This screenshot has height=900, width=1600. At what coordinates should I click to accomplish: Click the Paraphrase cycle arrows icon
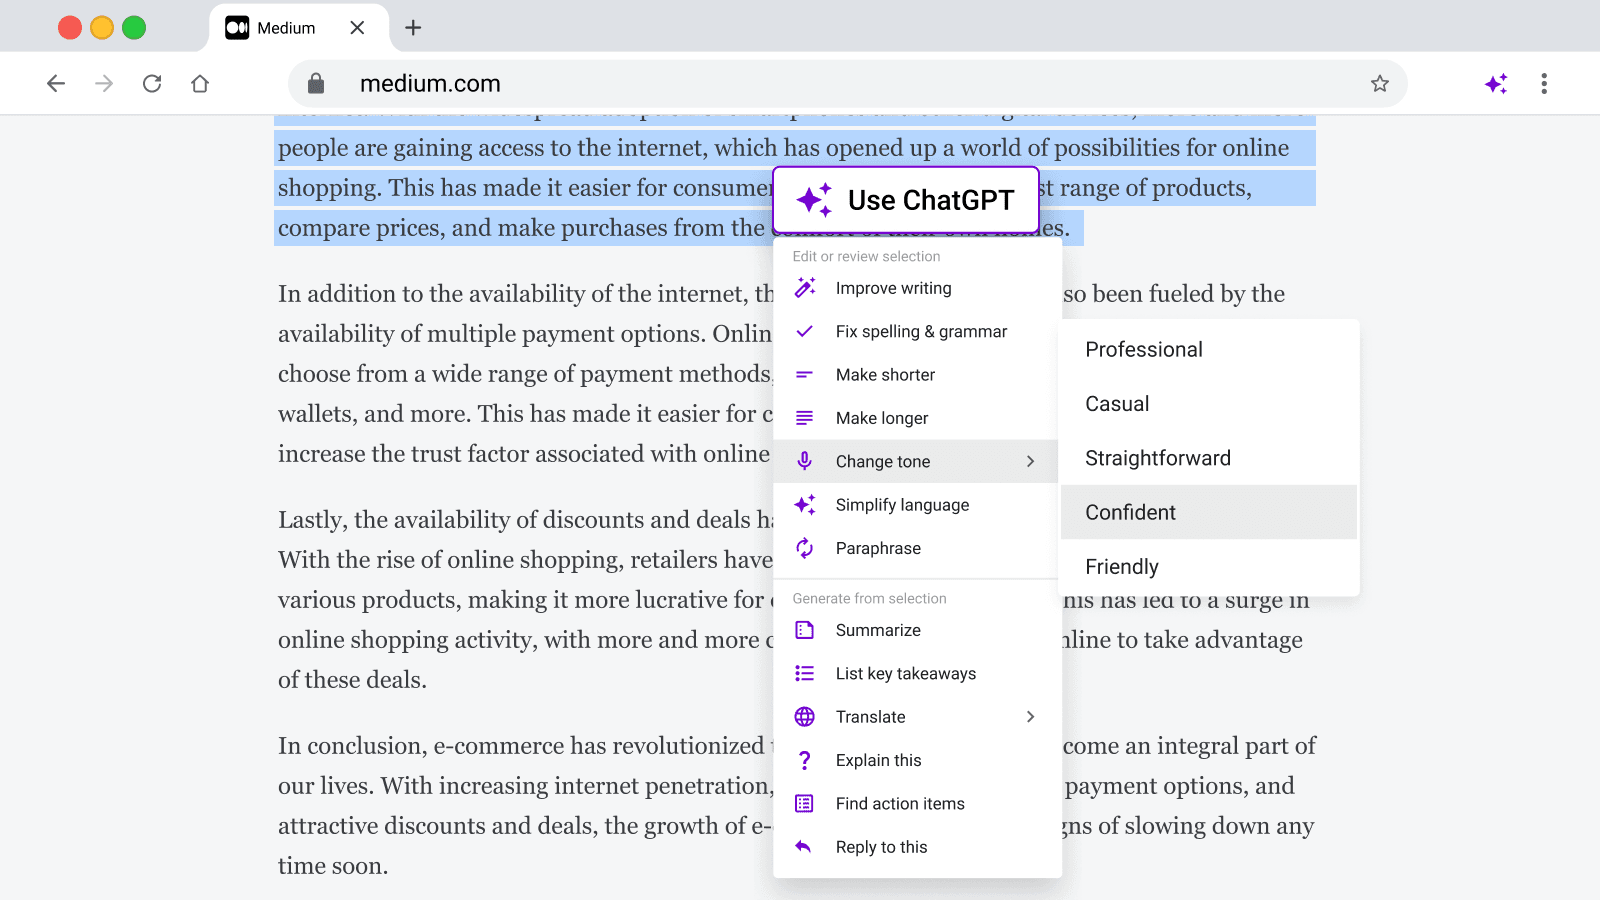tap(805, 548)
